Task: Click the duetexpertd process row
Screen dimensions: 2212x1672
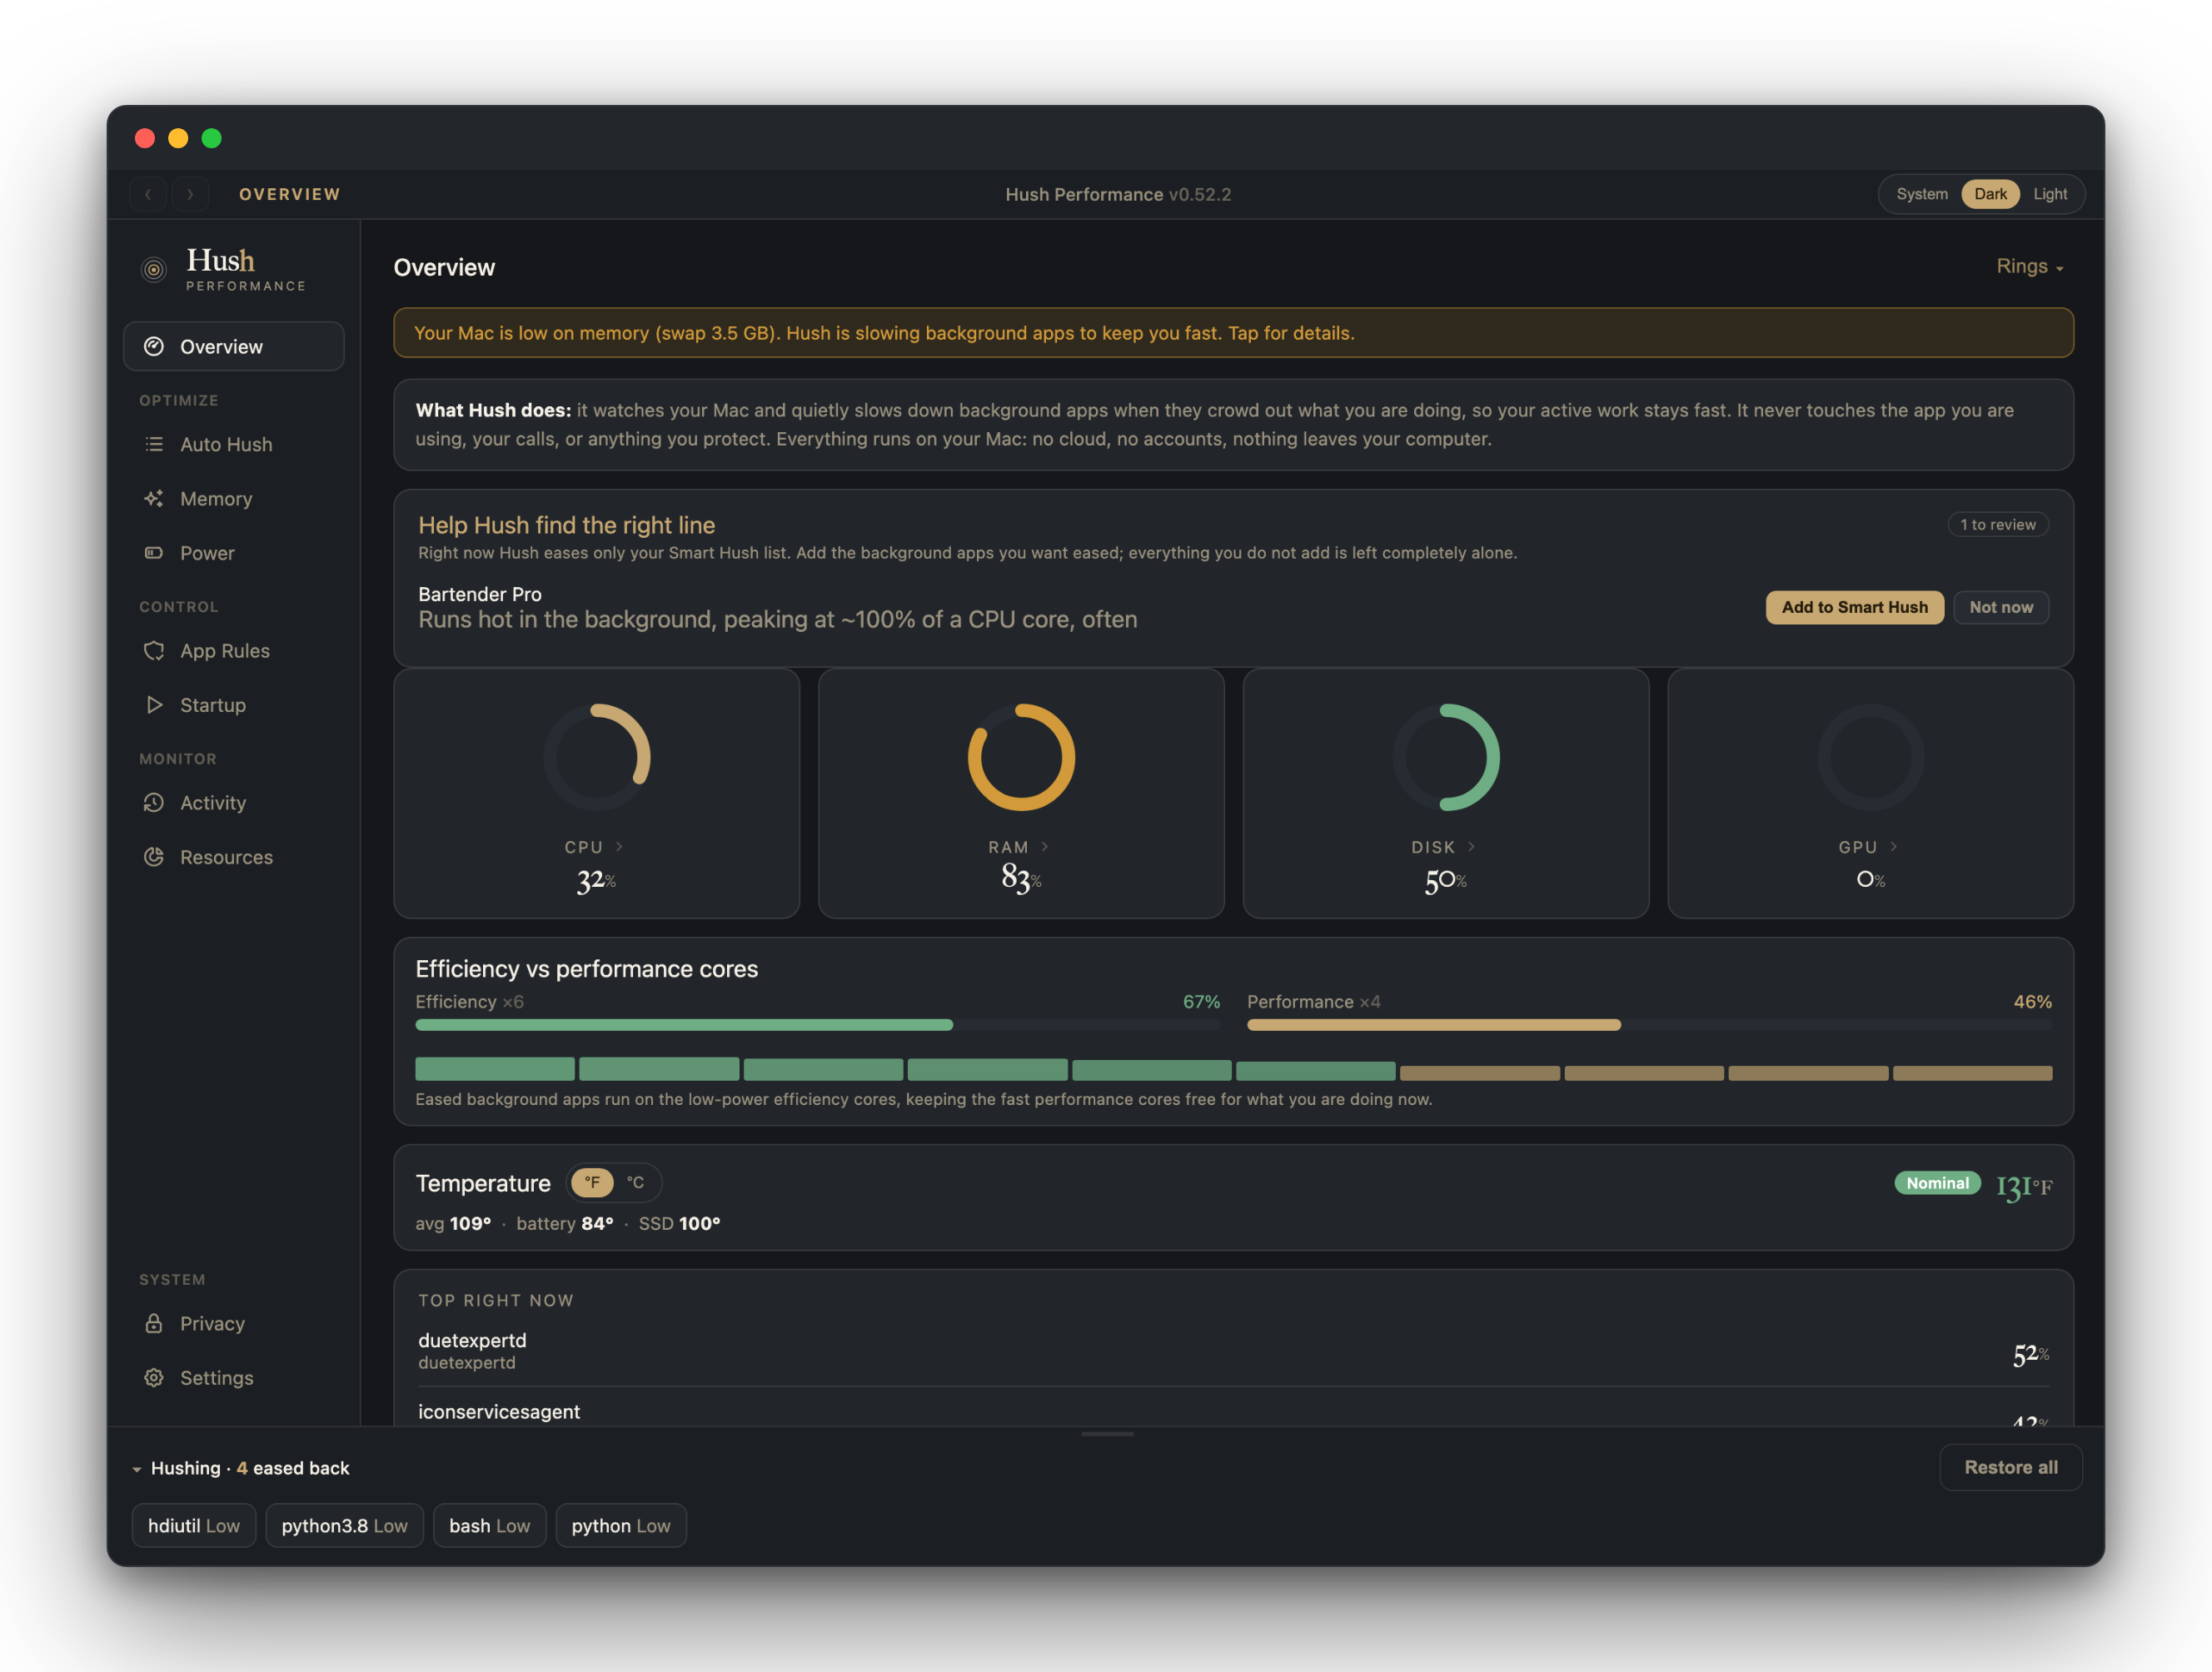Action: (1233, 1351)
